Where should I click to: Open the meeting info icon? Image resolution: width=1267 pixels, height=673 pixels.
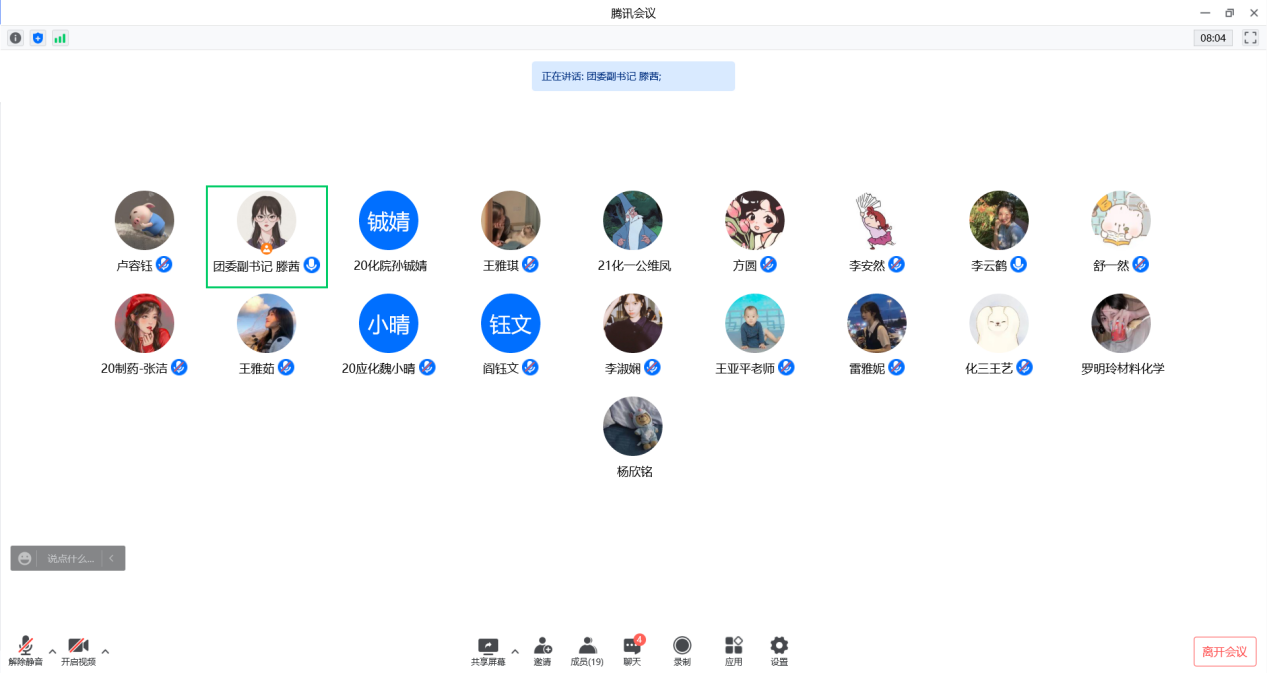[15, 38]
